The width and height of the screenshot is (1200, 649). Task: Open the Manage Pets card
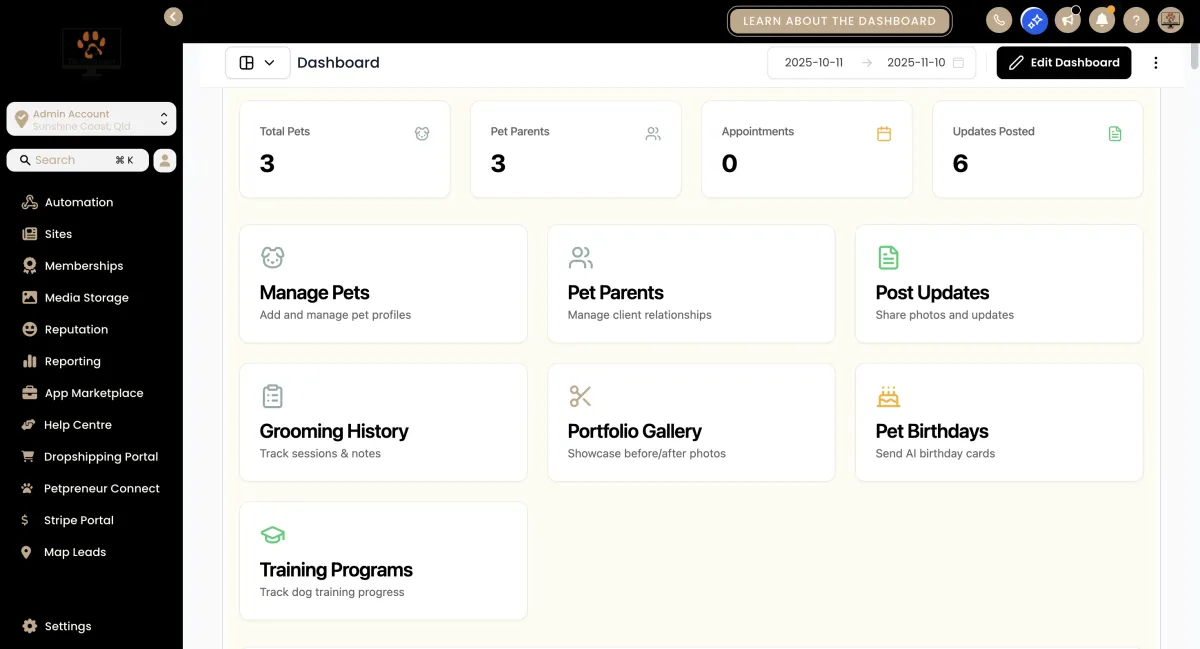coord(383,284)
